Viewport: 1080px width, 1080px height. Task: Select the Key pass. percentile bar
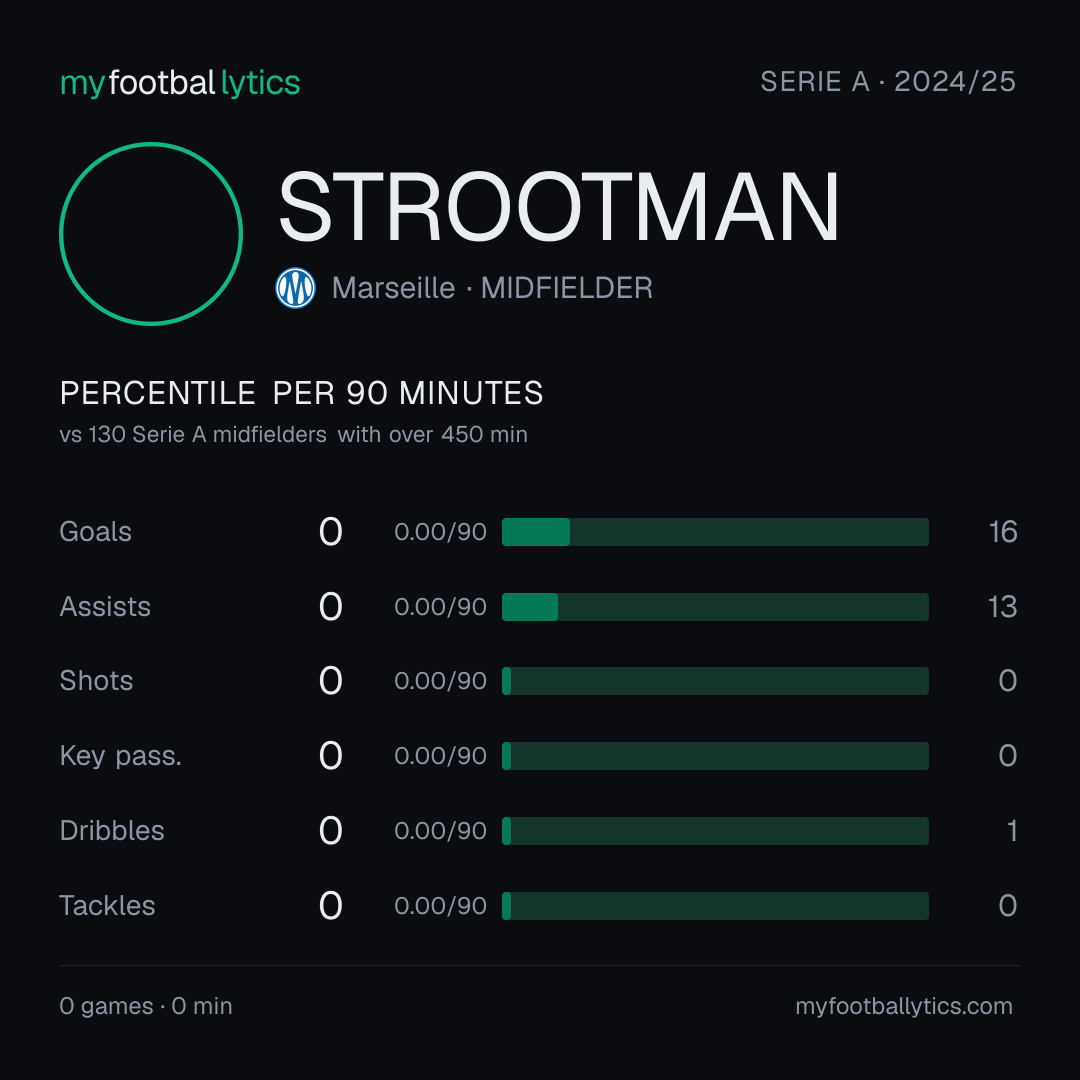click(715, 756)
